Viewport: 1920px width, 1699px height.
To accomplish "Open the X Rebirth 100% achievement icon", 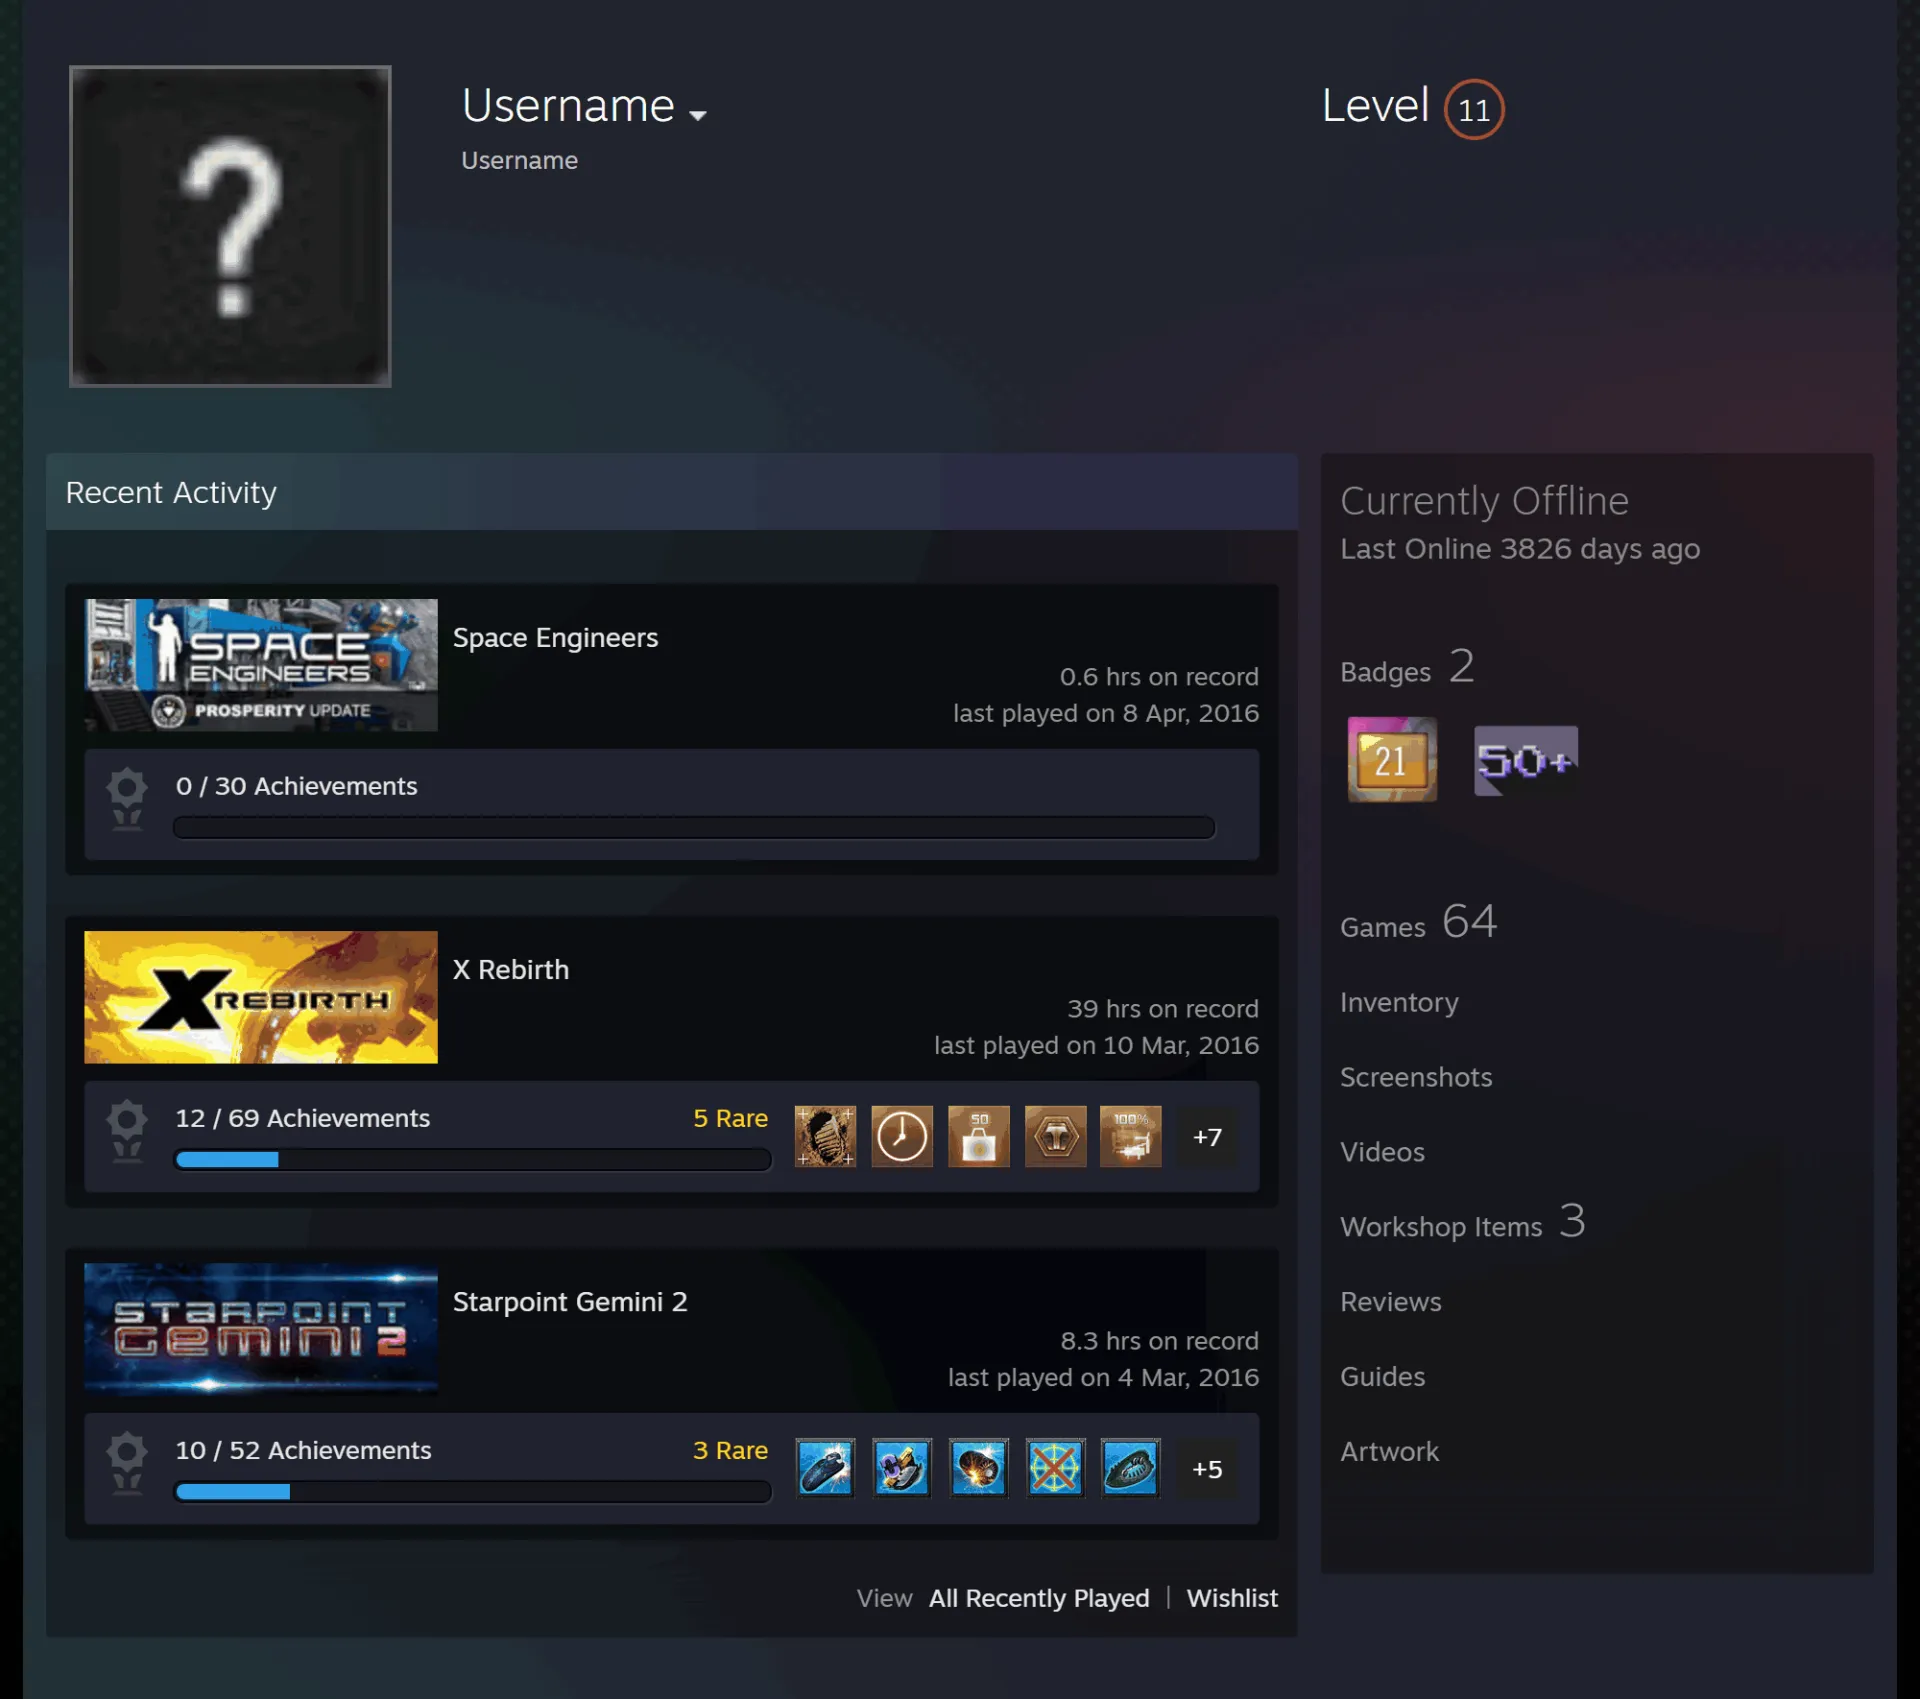I will tap(1131, 1136).
